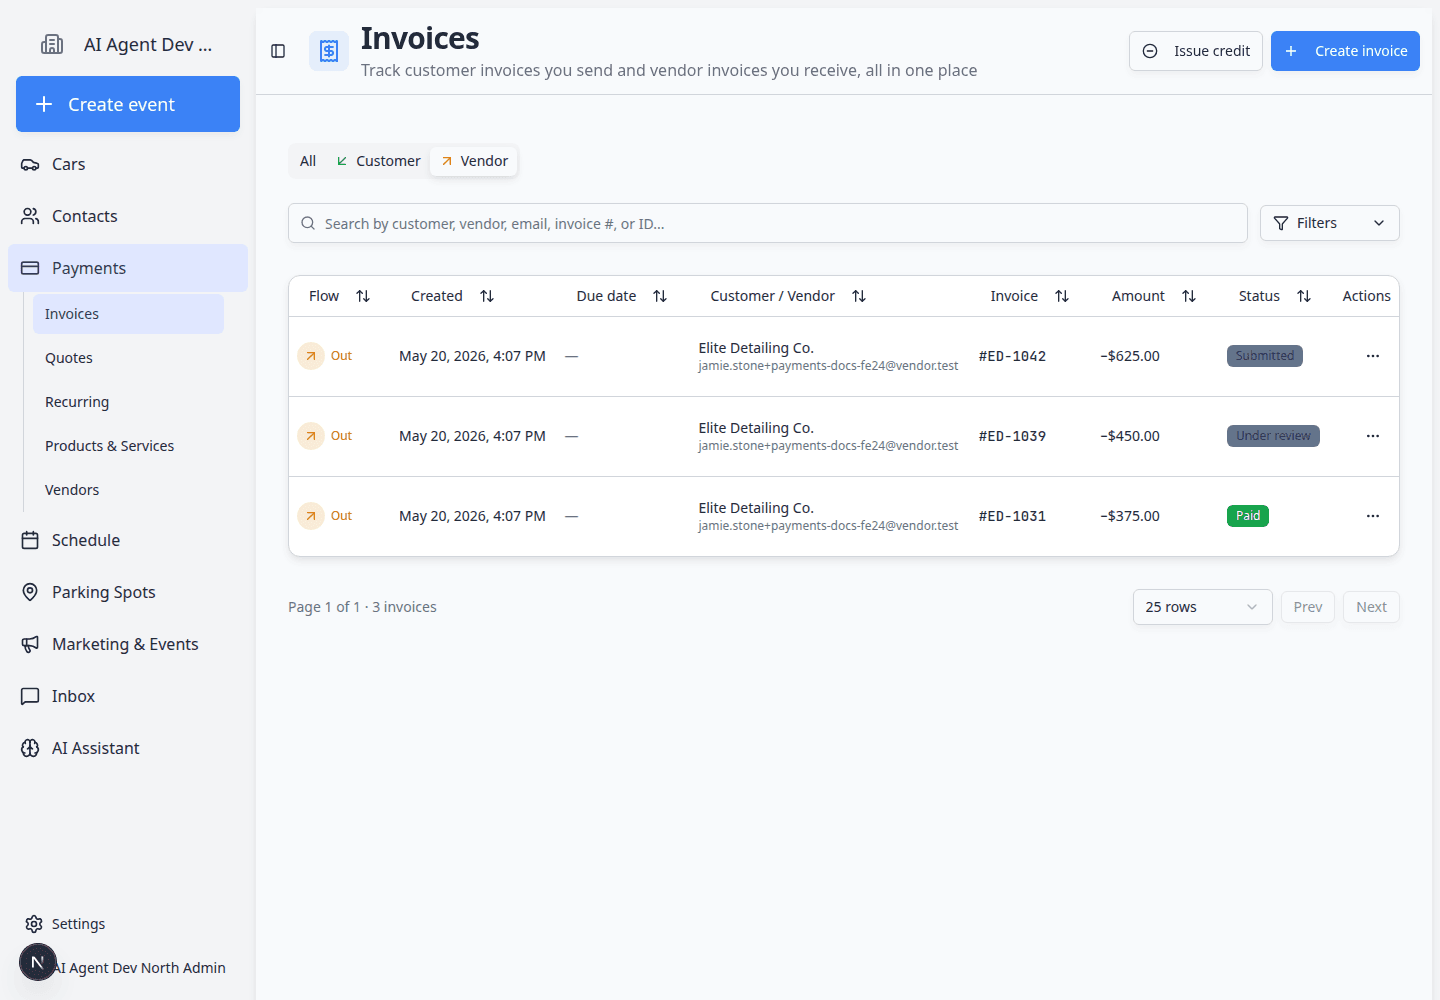
Task: Open Schedule from the sidebar
Action: pos(128,540)
